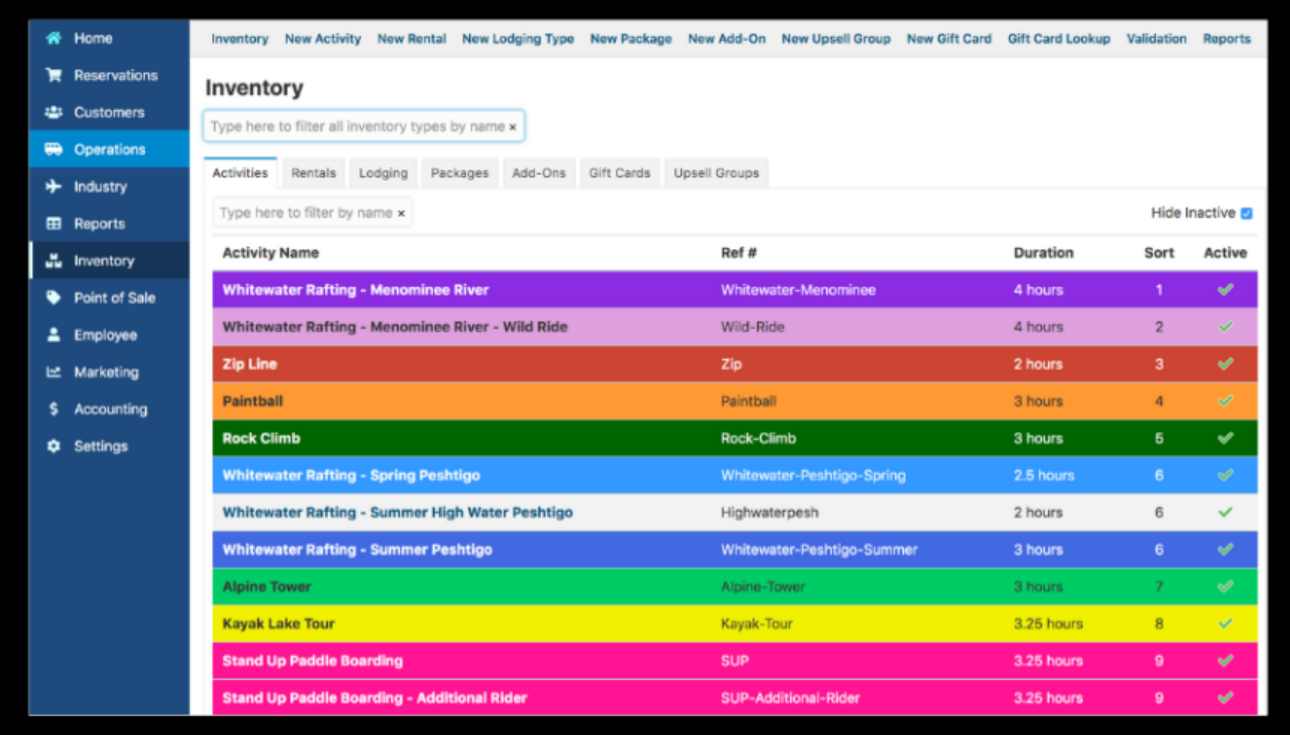
Task: Click the Customers people icon
Action: [53, 112]
